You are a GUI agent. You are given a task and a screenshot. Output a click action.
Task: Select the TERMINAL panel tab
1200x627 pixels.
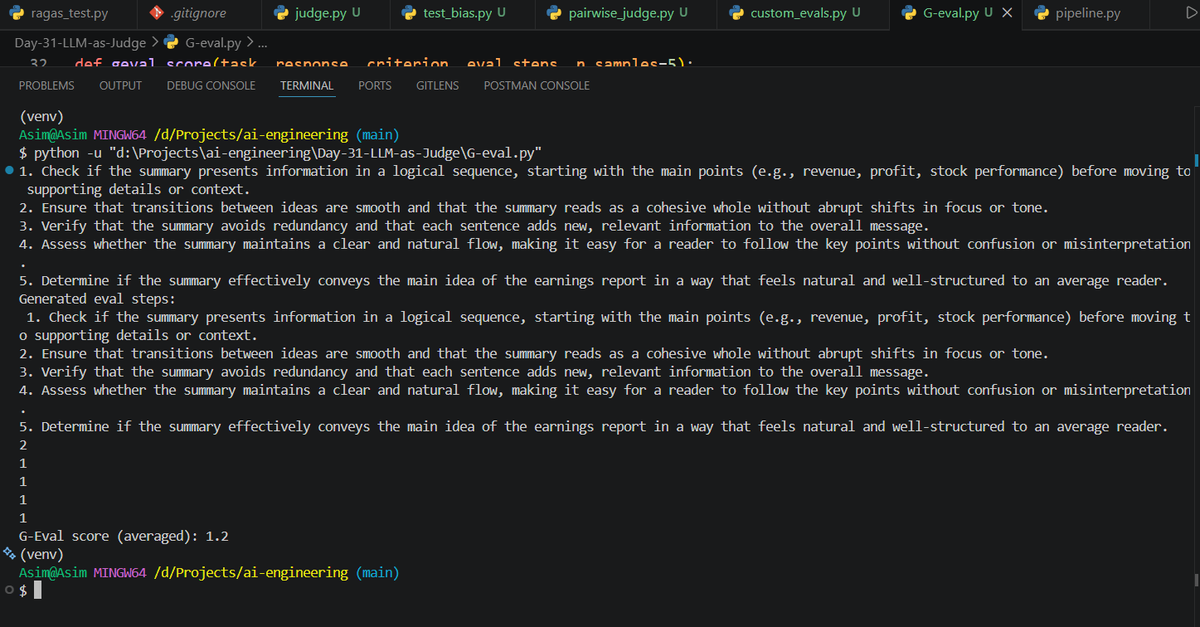coord(307,86)
